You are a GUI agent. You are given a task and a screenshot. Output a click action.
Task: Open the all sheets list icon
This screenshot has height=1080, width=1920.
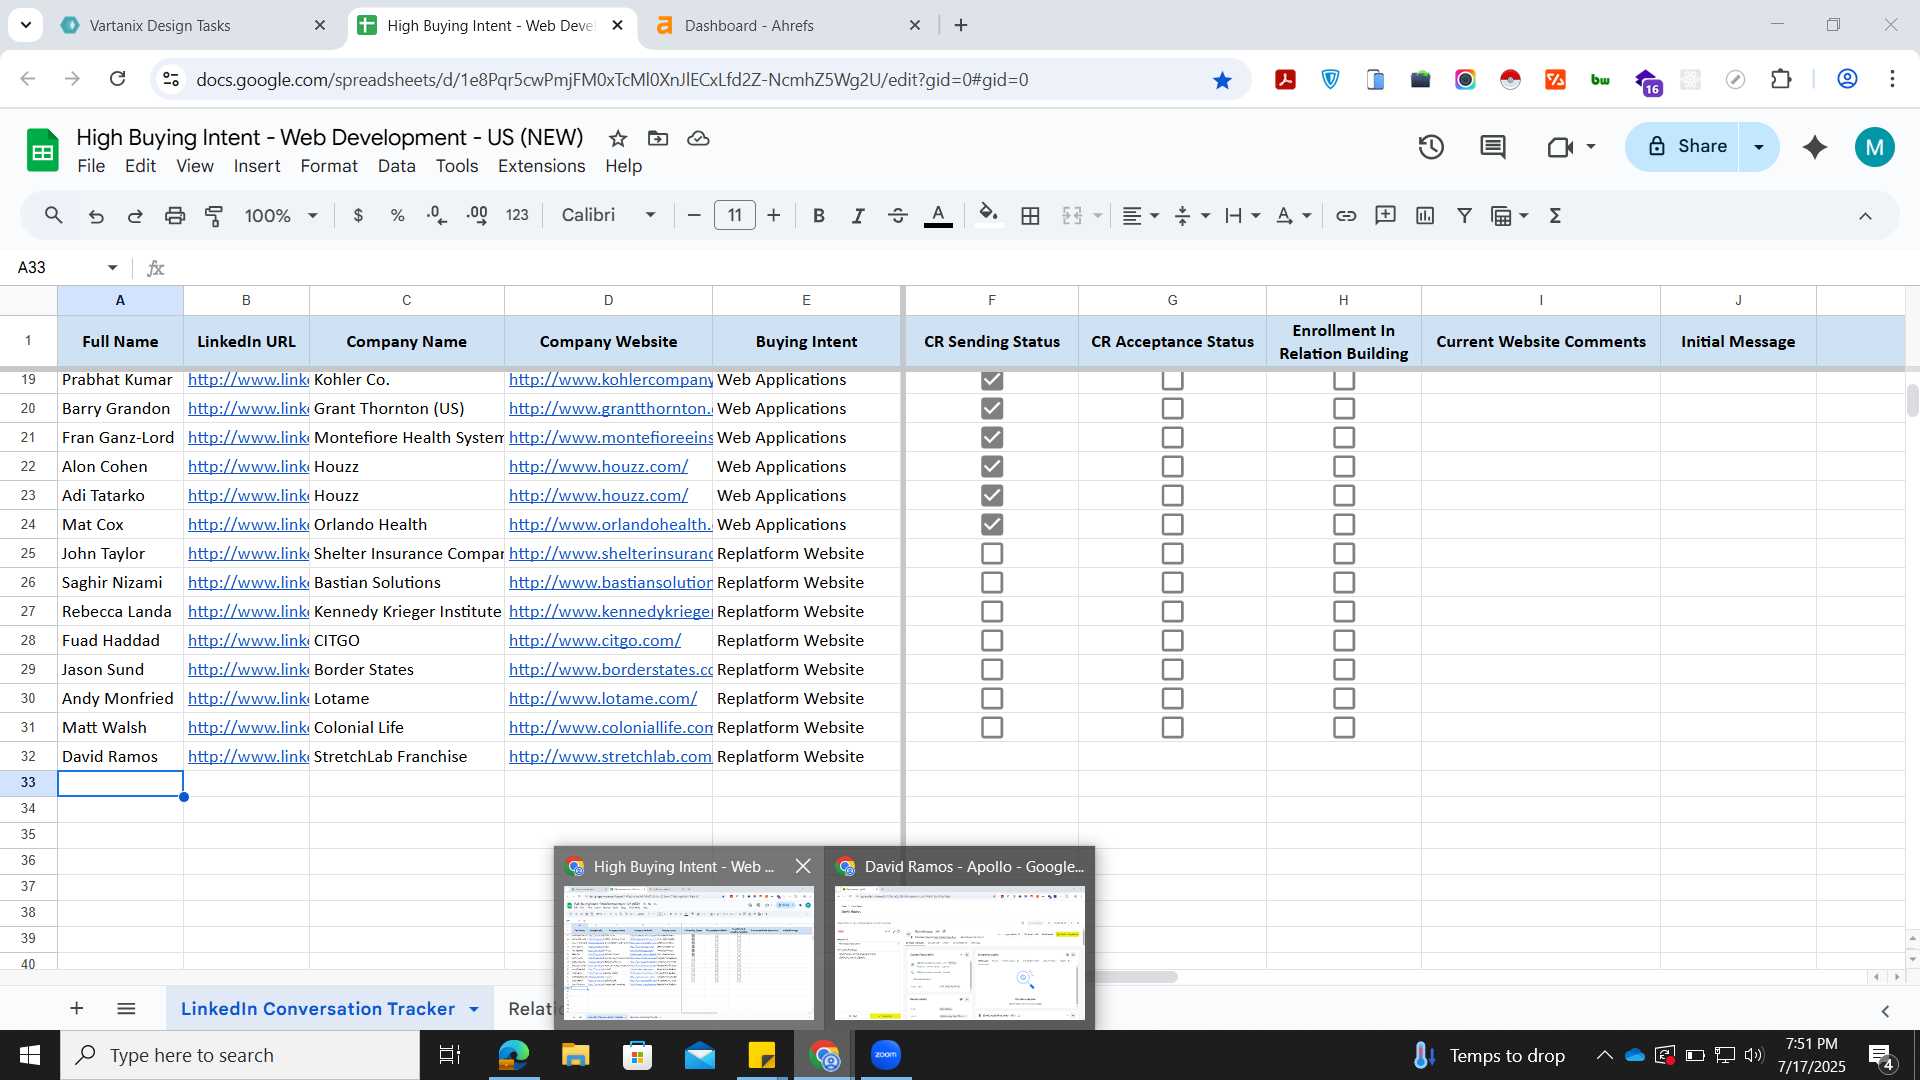[x=126, y=1008]
